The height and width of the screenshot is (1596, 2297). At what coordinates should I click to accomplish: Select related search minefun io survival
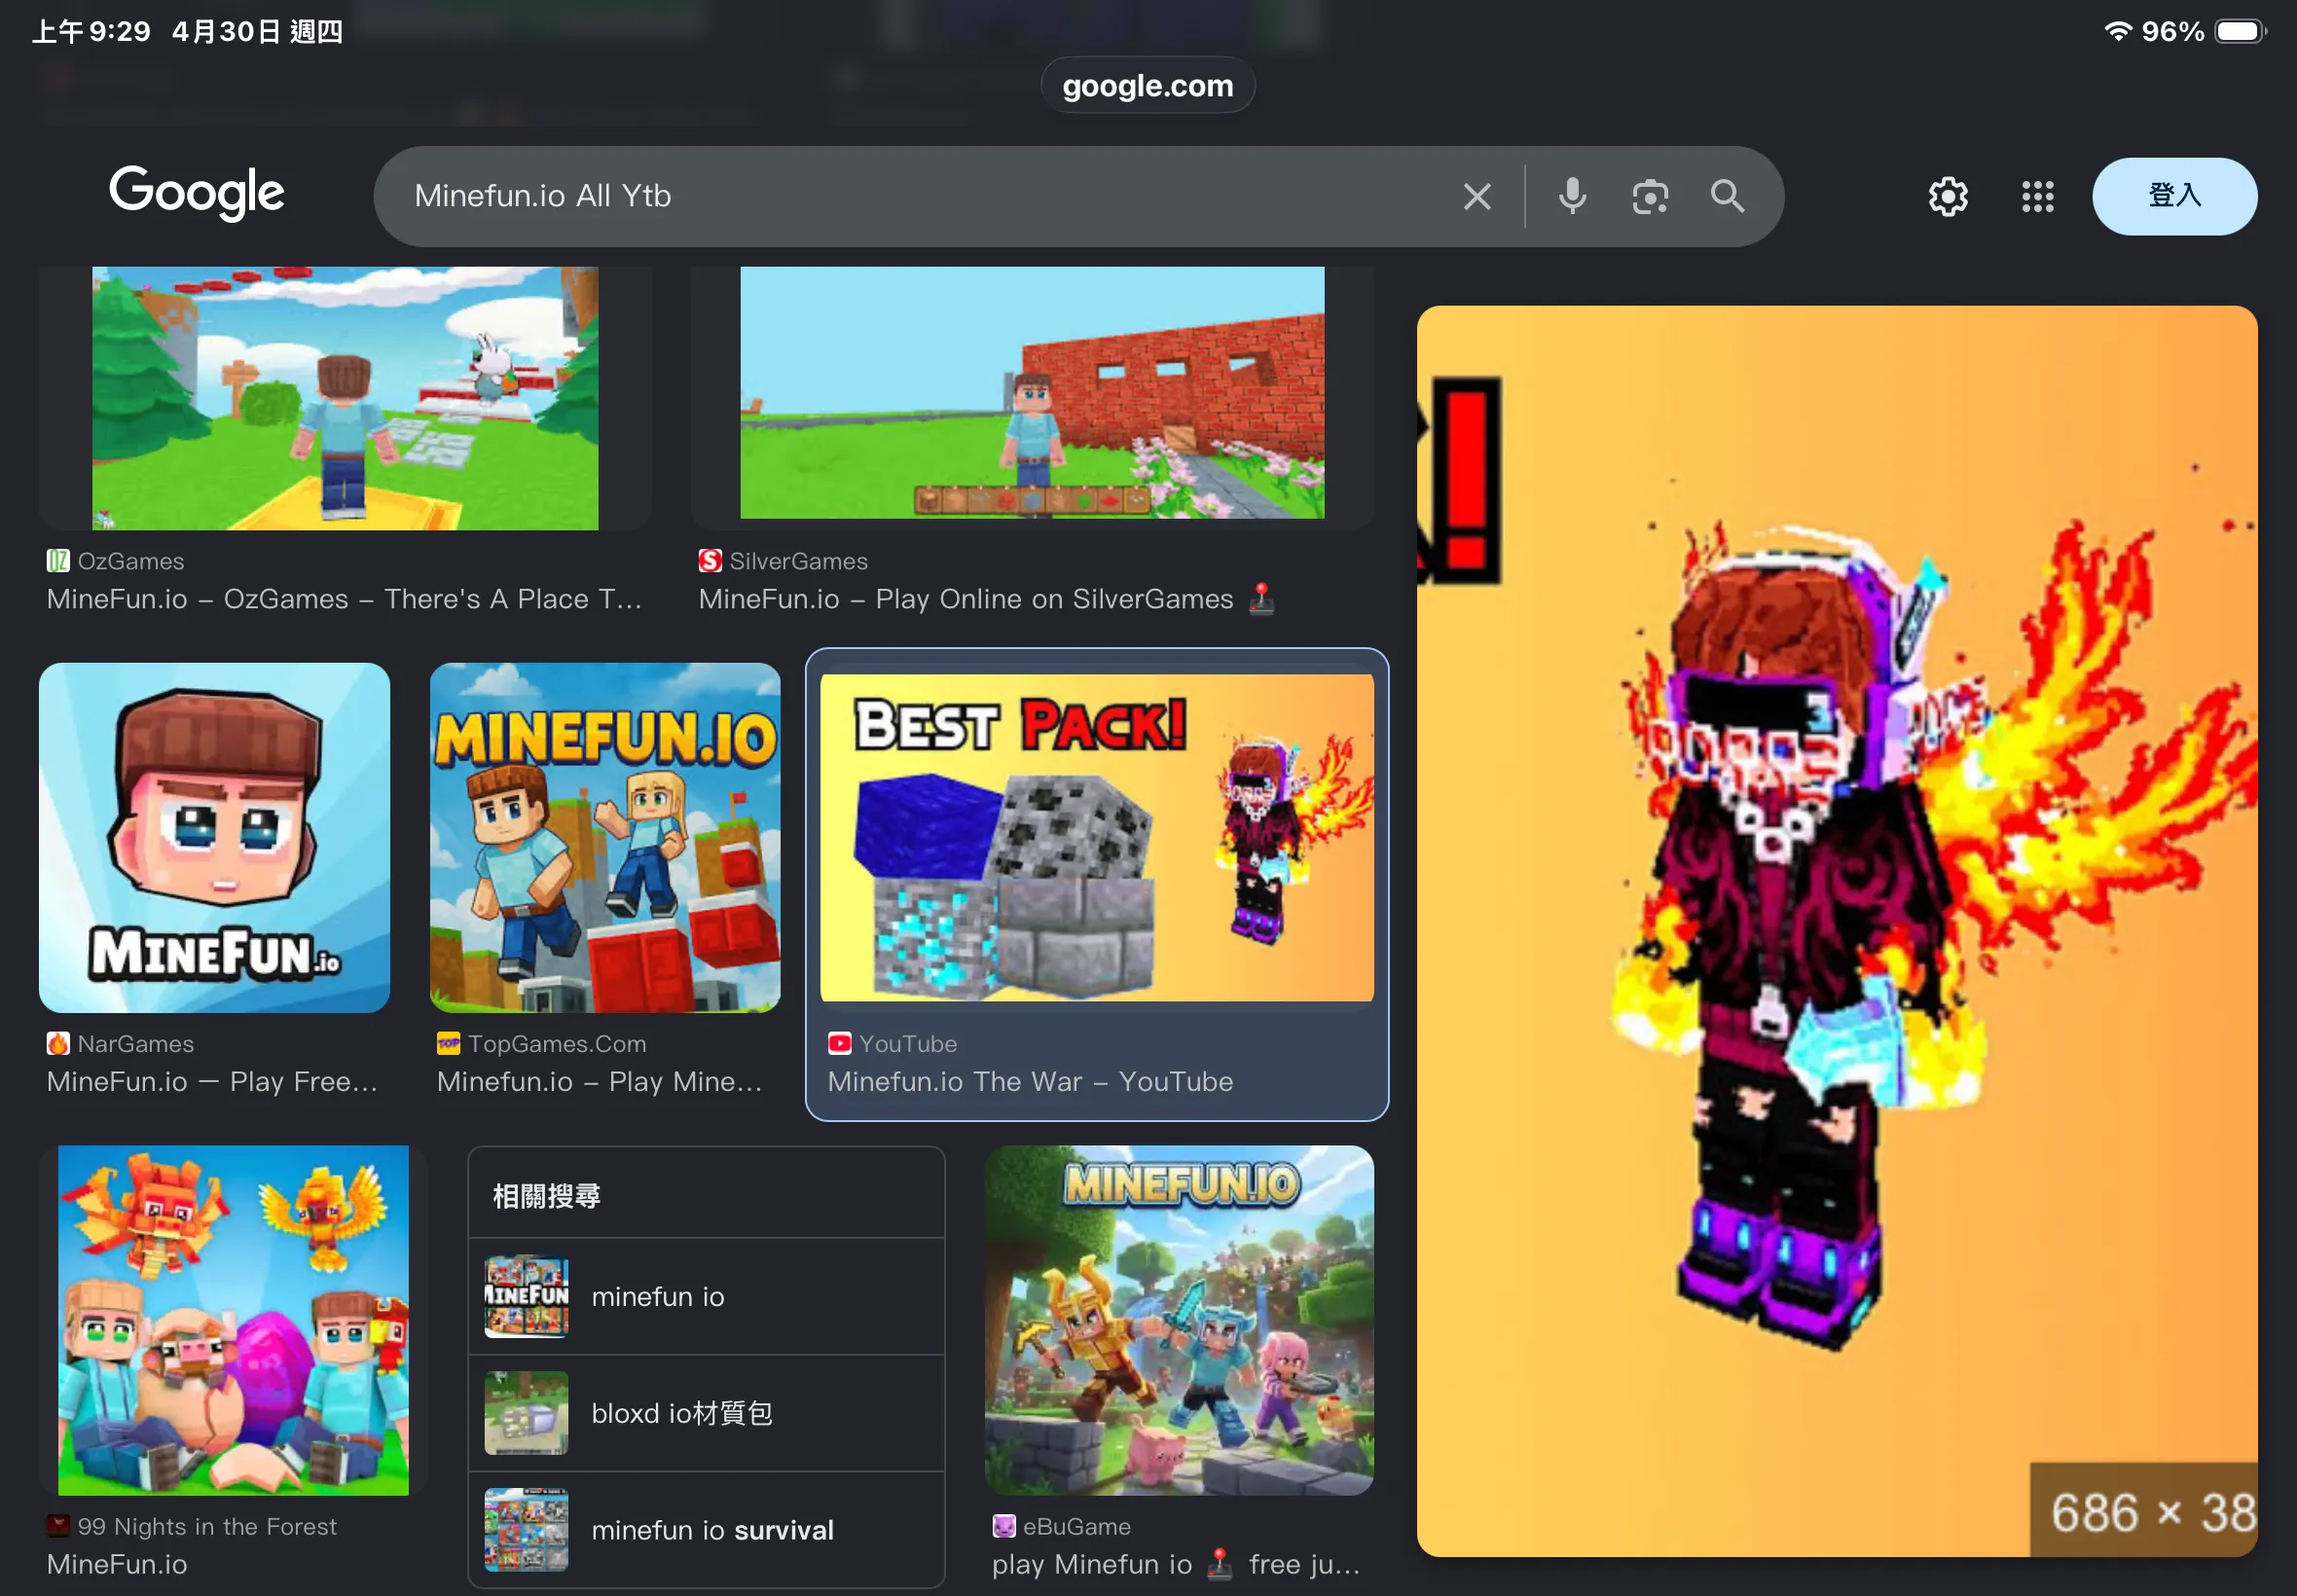click(x=706, y=1530)
